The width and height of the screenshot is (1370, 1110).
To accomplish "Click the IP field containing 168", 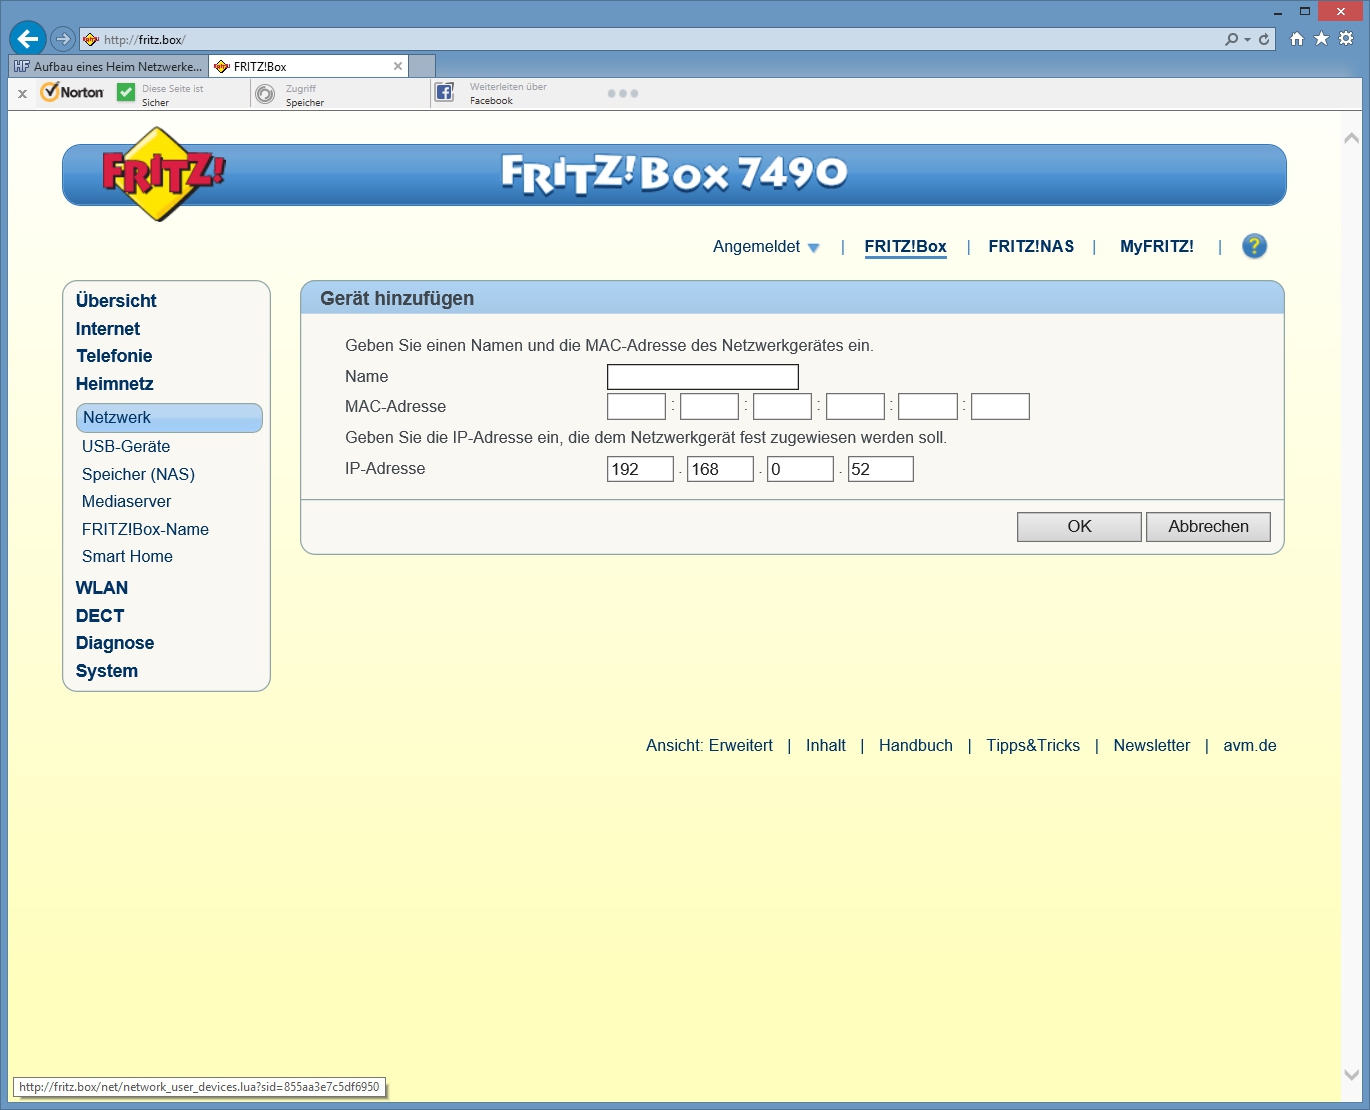I will [x=720, y=469].
